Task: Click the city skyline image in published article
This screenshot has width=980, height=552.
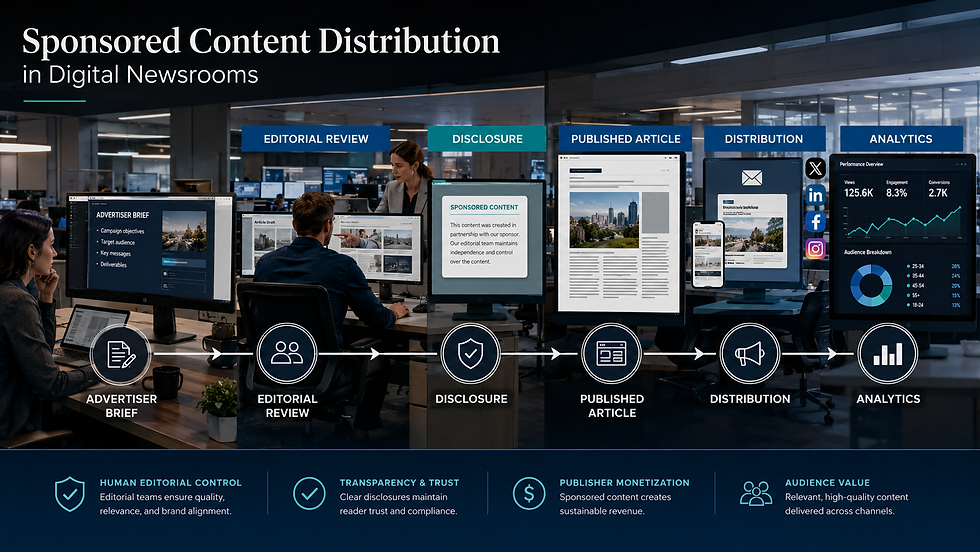Action: (604, 220)
